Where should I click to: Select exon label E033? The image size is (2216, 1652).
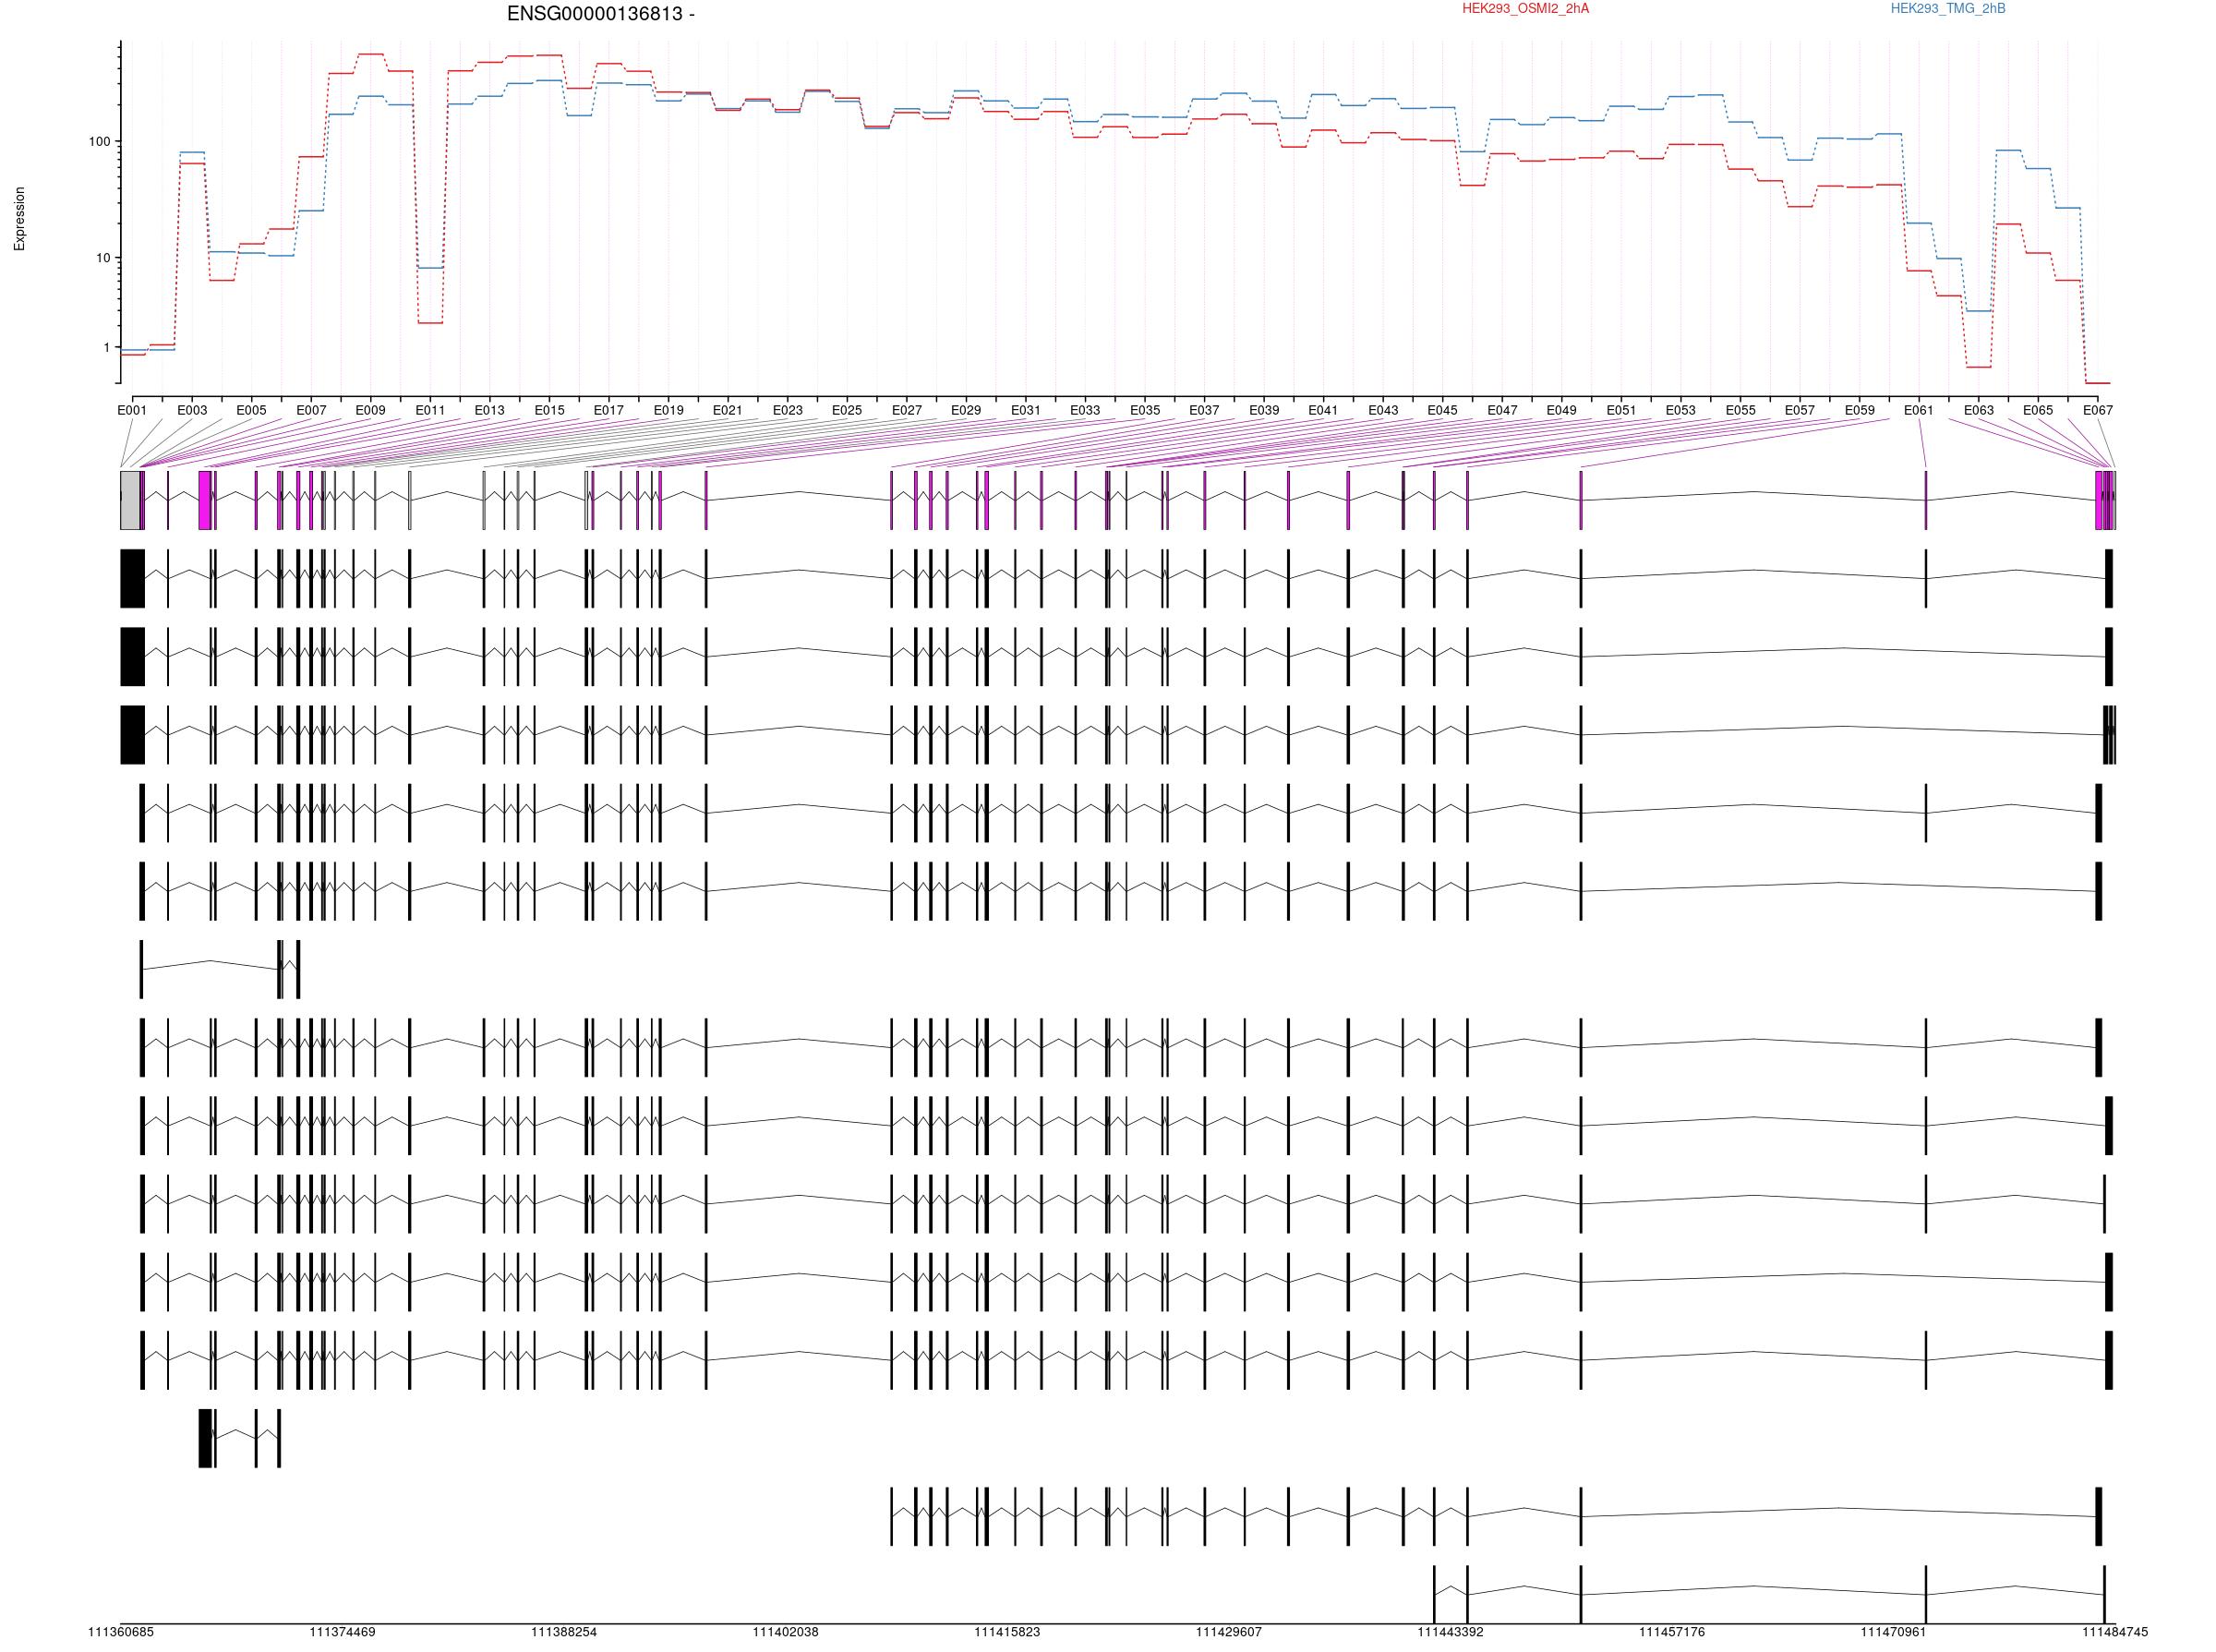coord(1084,410)
